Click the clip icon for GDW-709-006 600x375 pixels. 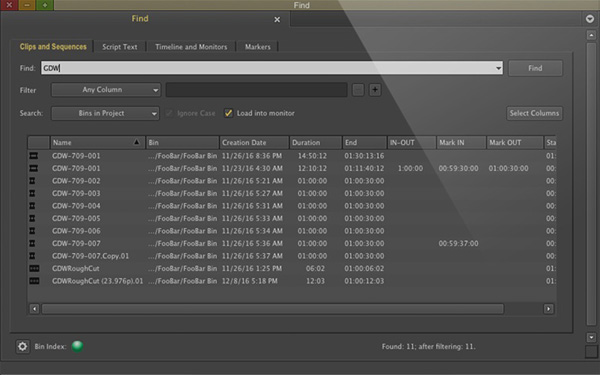pos(33,231)
